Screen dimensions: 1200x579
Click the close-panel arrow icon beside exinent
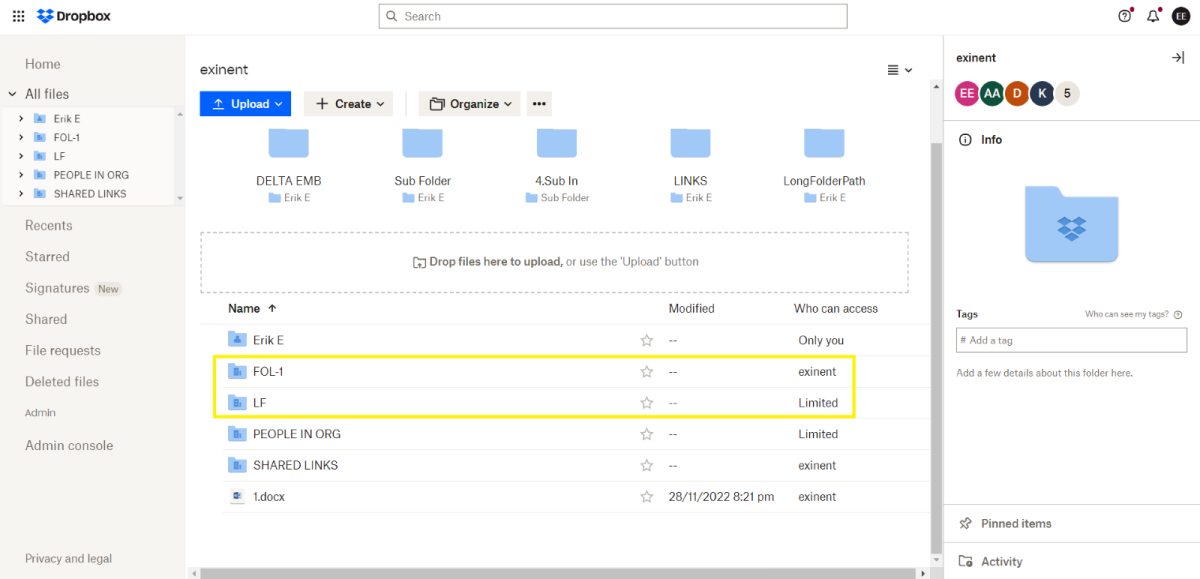click(x=1178, y=57)
